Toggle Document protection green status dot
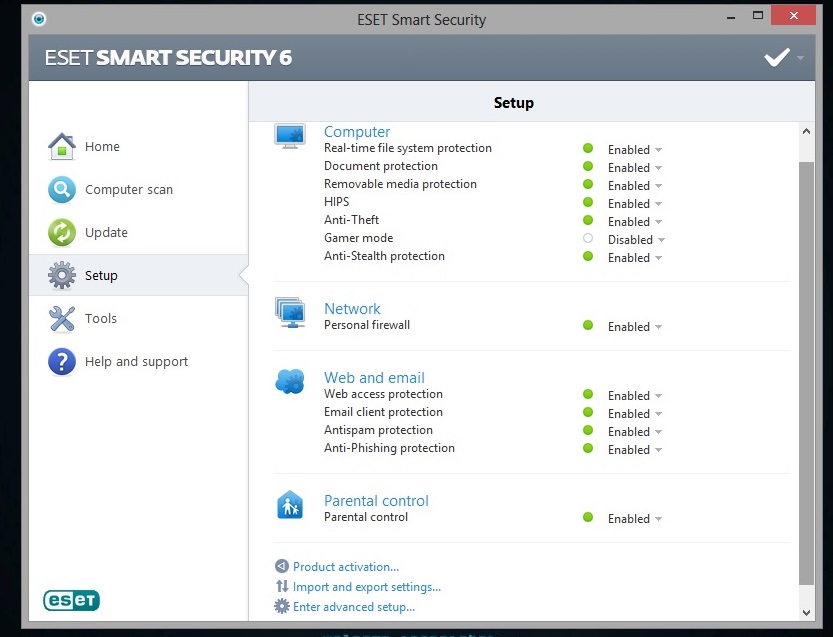Screen dimensions: 833x637 coord(588,166)
